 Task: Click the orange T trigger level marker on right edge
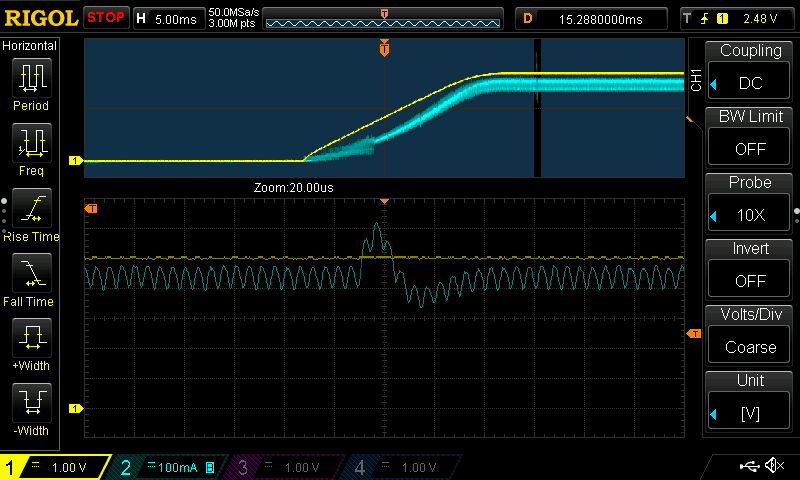694,334
